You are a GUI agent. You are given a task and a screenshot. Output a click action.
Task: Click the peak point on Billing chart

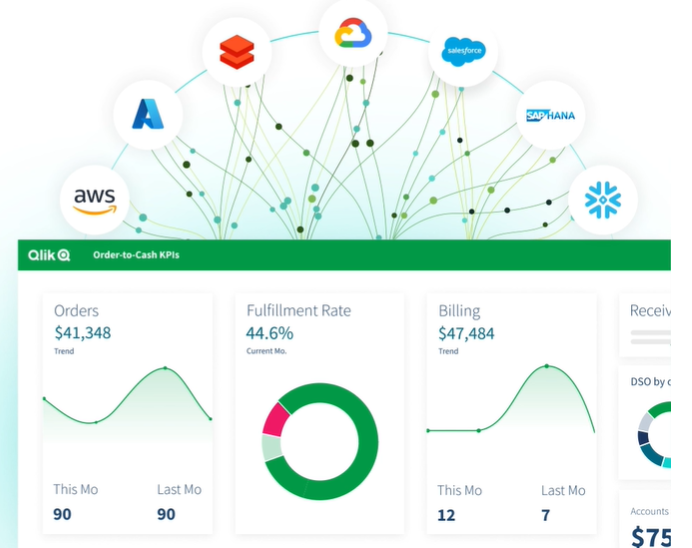[547, 366]
